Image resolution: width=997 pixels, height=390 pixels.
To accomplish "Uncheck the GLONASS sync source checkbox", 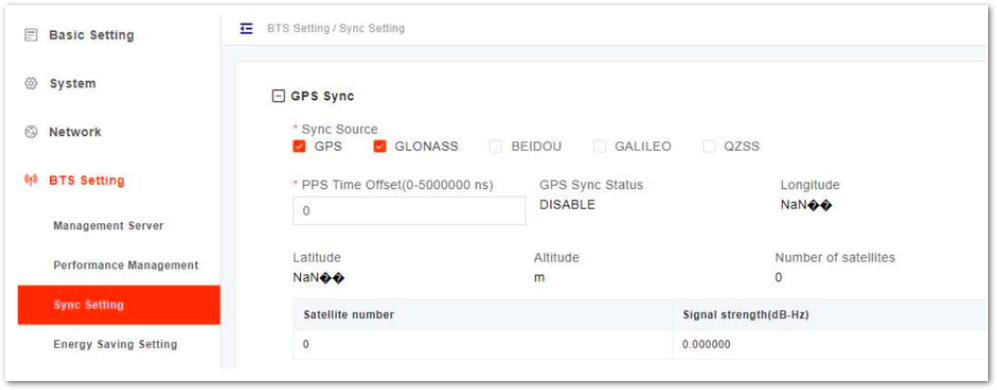I will 380,146.
